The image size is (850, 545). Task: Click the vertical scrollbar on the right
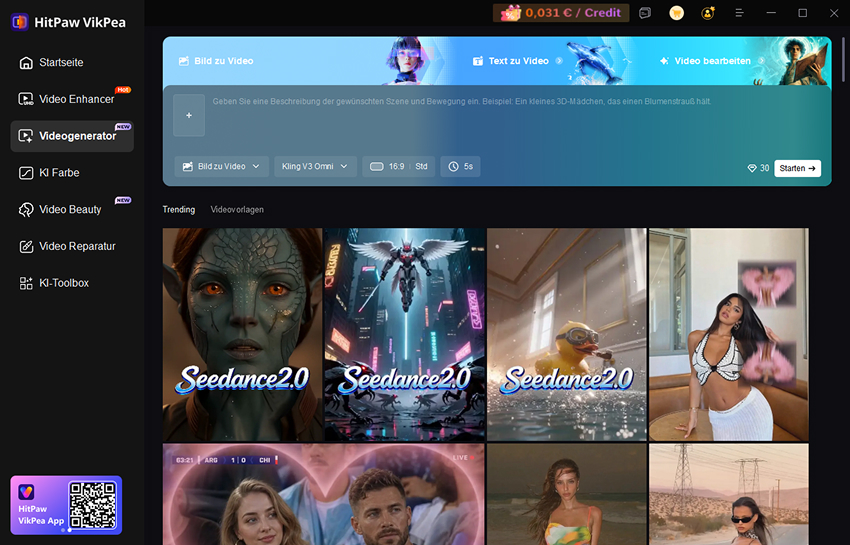pyautogui.click(x=843, y=60)
